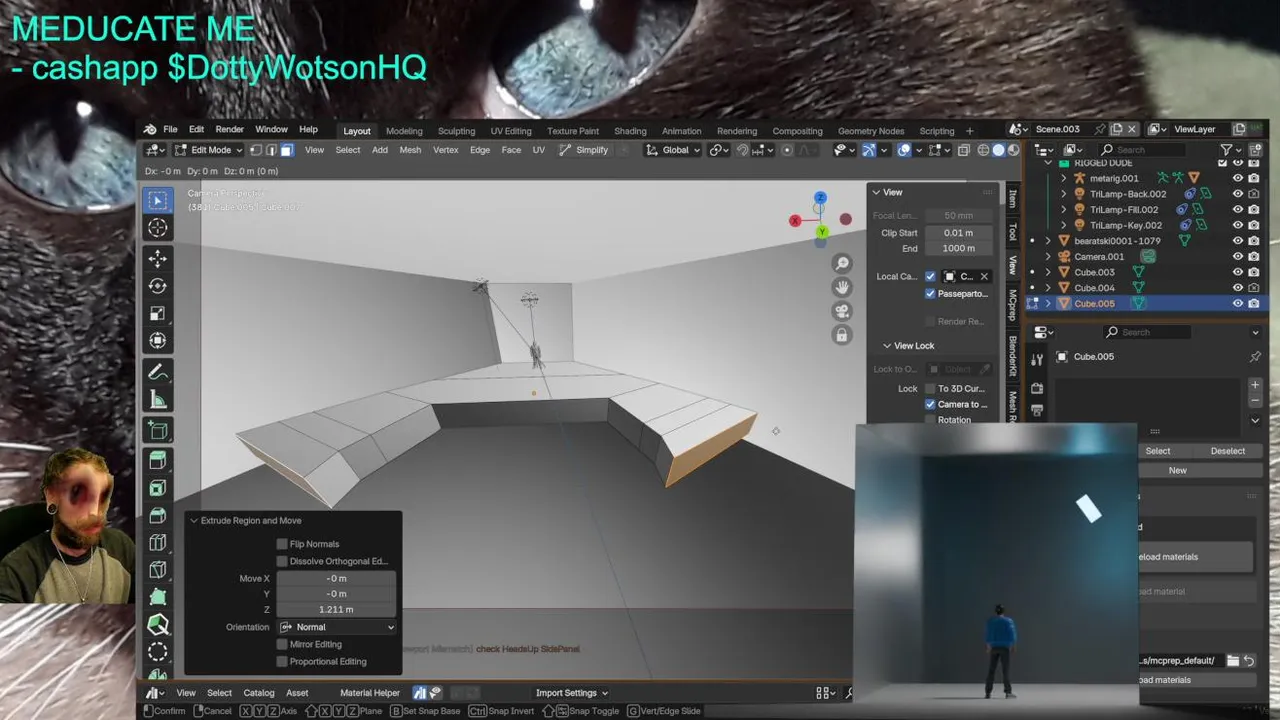Select the Move tool
The height and width of the screenshot is (720, 1280).
pos(158,259)
